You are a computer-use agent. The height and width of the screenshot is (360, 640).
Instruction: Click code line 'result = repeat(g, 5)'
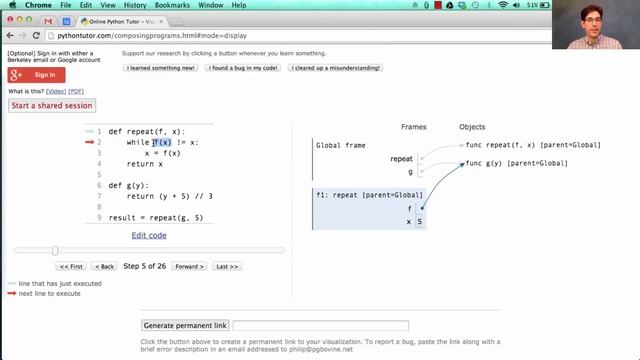point(156,218)
